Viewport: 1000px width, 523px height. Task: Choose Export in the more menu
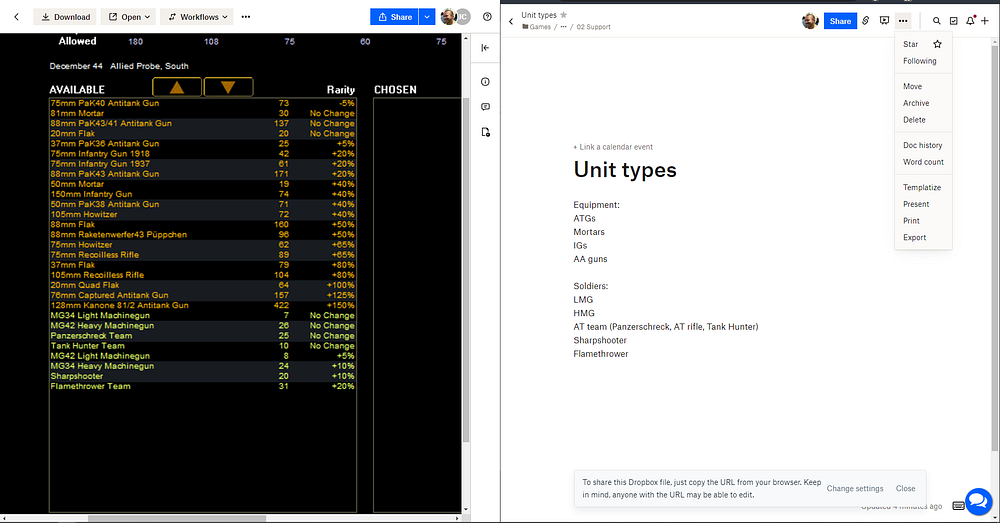click(x=914, y=238)
